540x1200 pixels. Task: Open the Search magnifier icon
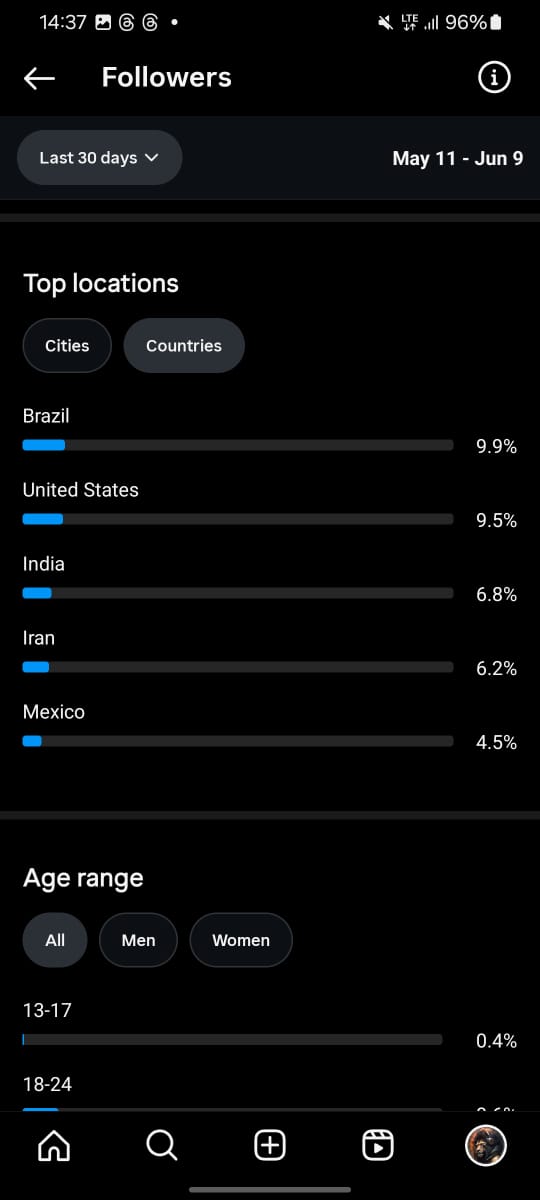[x=162, y=1145]
